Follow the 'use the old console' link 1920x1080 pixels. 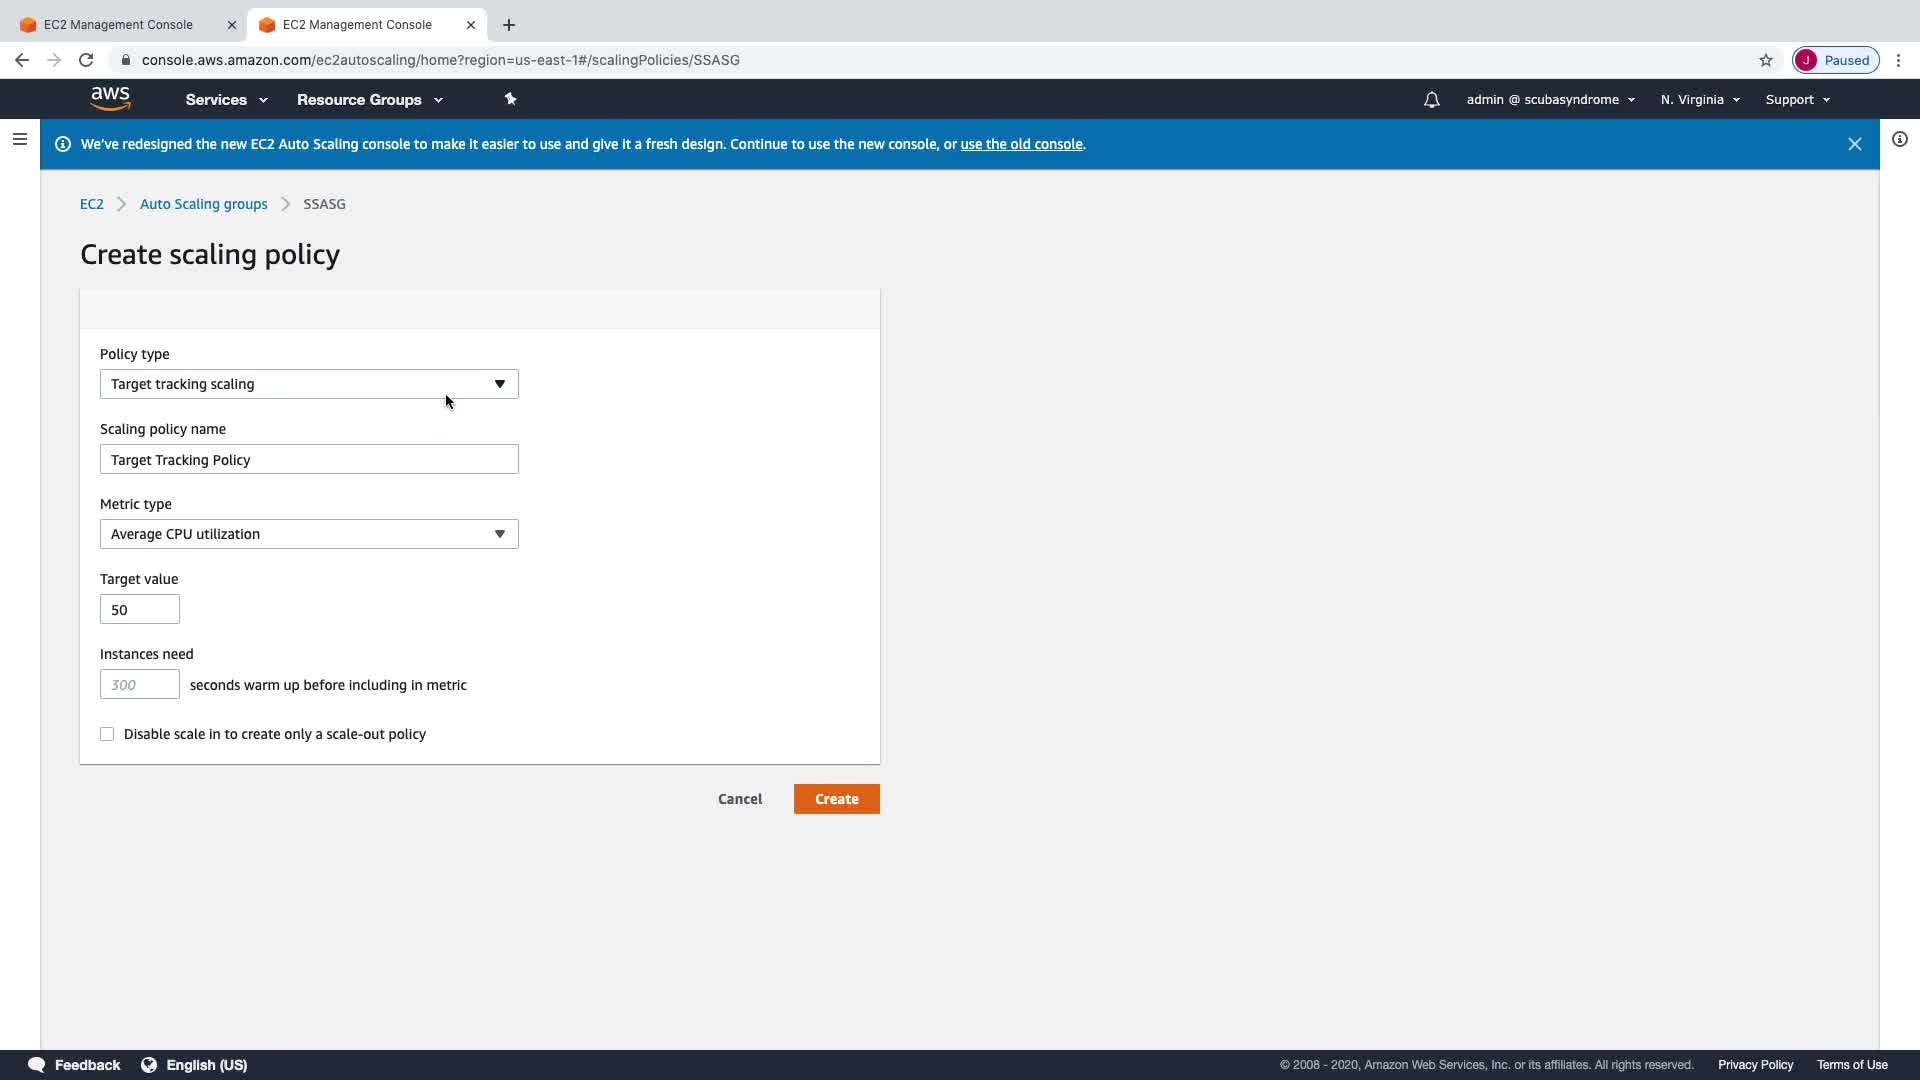point(1021,144)
